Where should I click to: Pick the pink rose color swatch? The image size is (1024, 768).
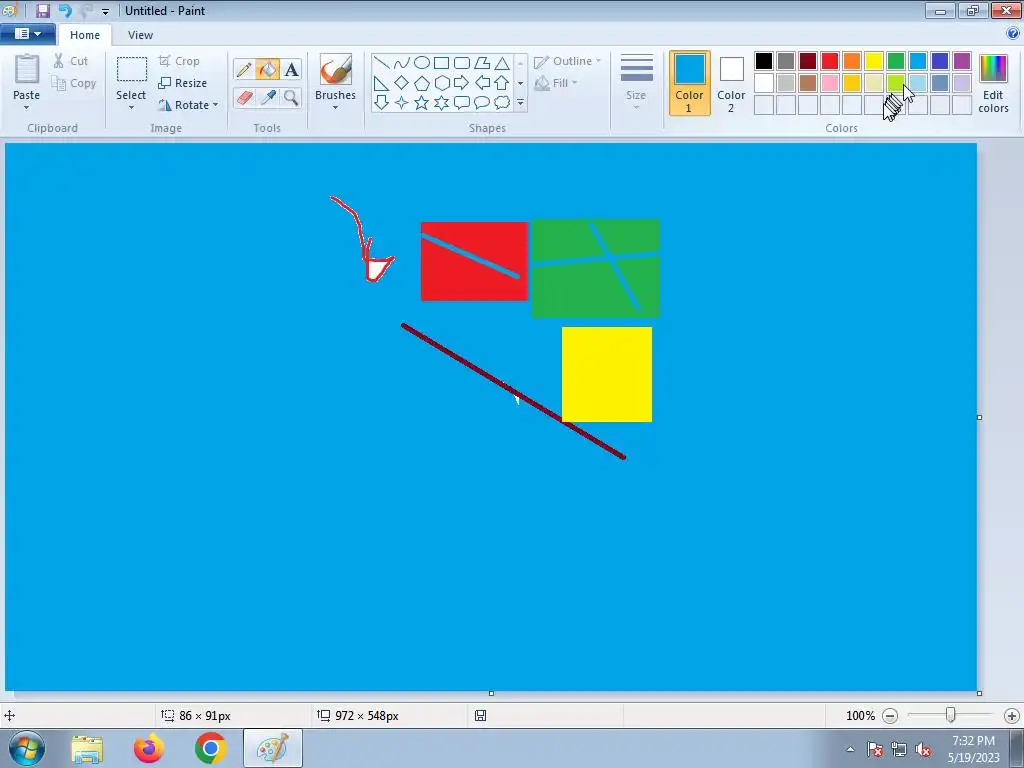(x=830, y=83)
